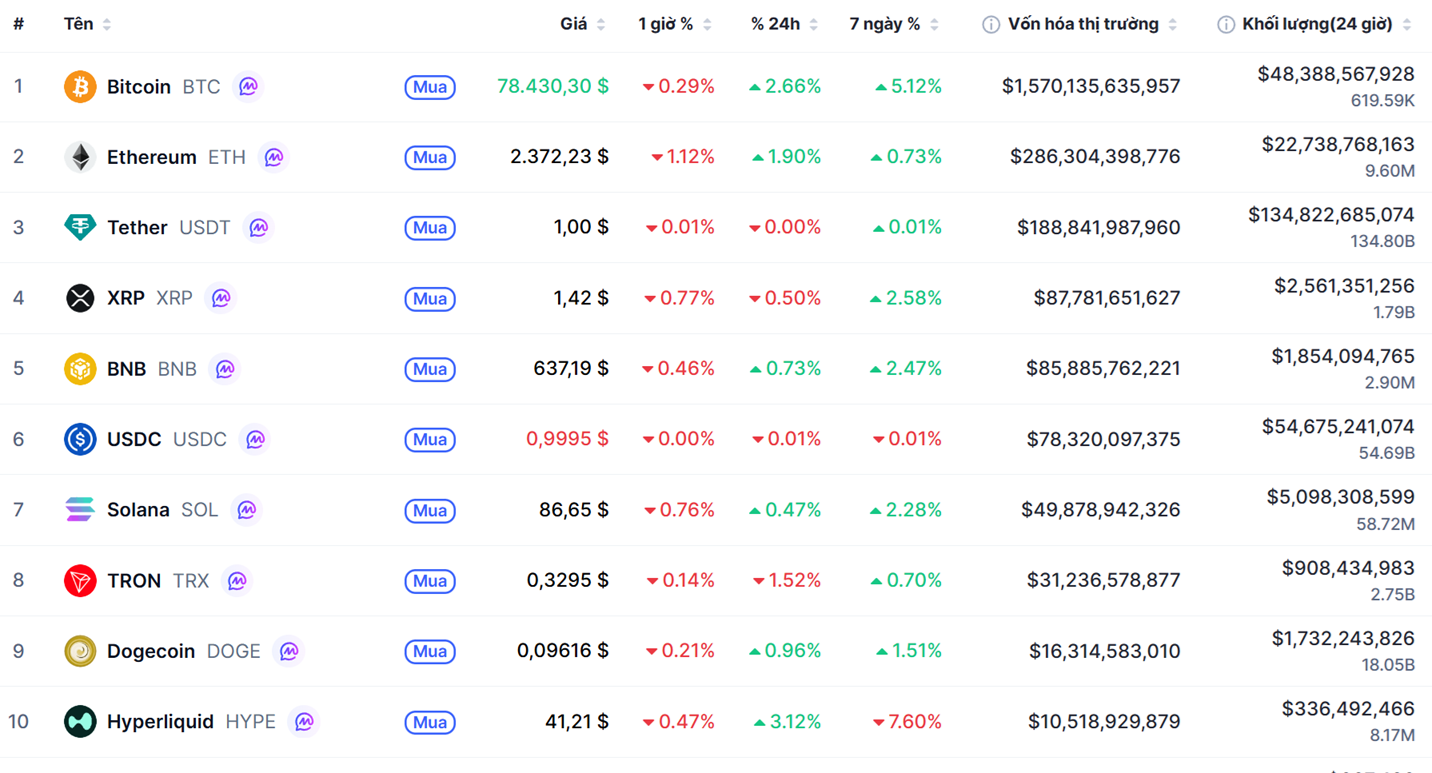Click the Mua button for Dogecoin
The width and height of the screenshot is (1432, 773).
(x=430, y=651)
